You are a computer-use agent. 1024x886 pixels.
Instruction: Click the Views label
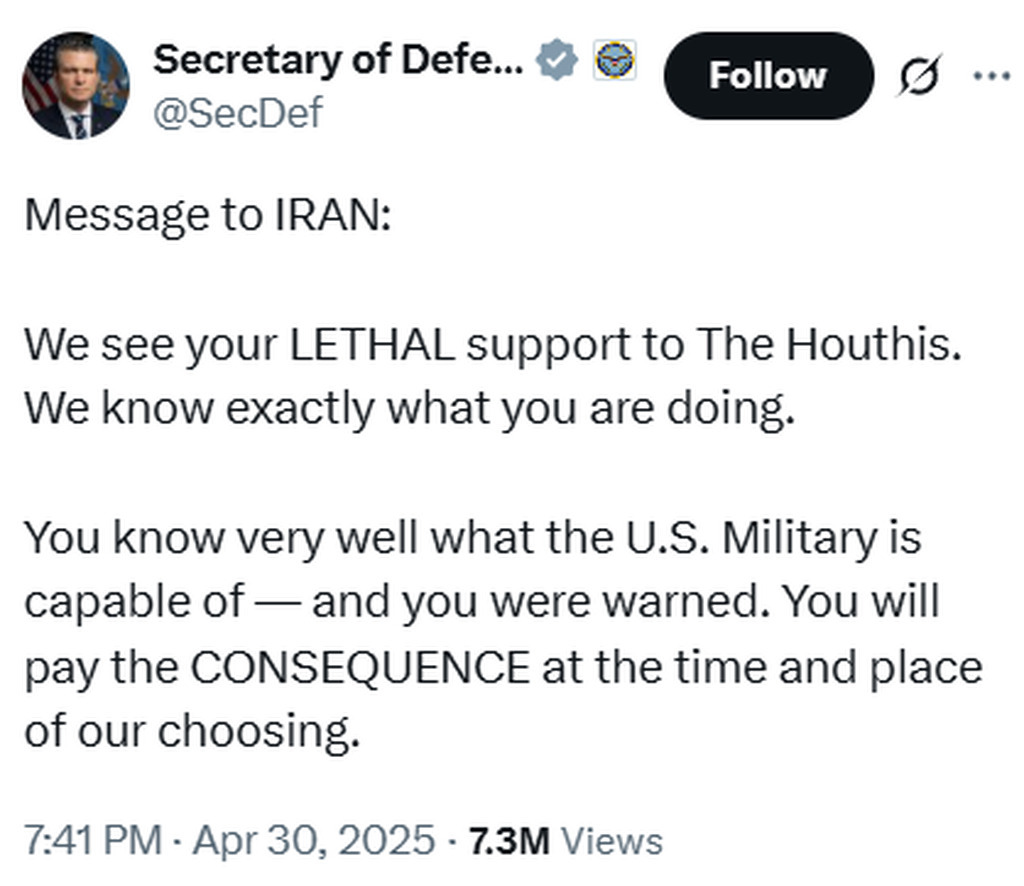tap(610, 840)
